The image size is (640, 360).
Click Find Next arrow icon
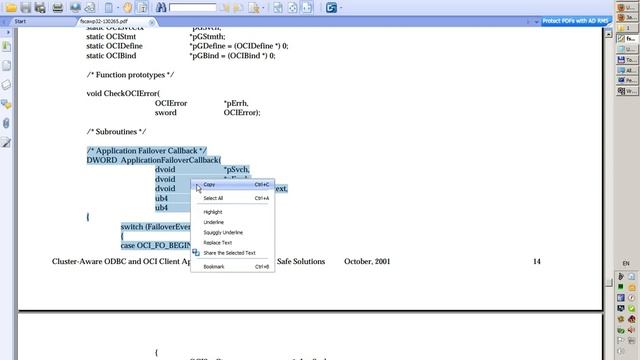click(x=239, y=7)
